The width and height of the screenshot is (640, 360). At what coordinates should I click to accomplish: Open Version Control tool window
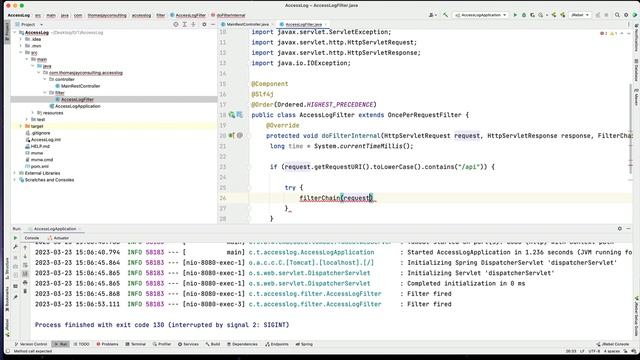(31, 344)
